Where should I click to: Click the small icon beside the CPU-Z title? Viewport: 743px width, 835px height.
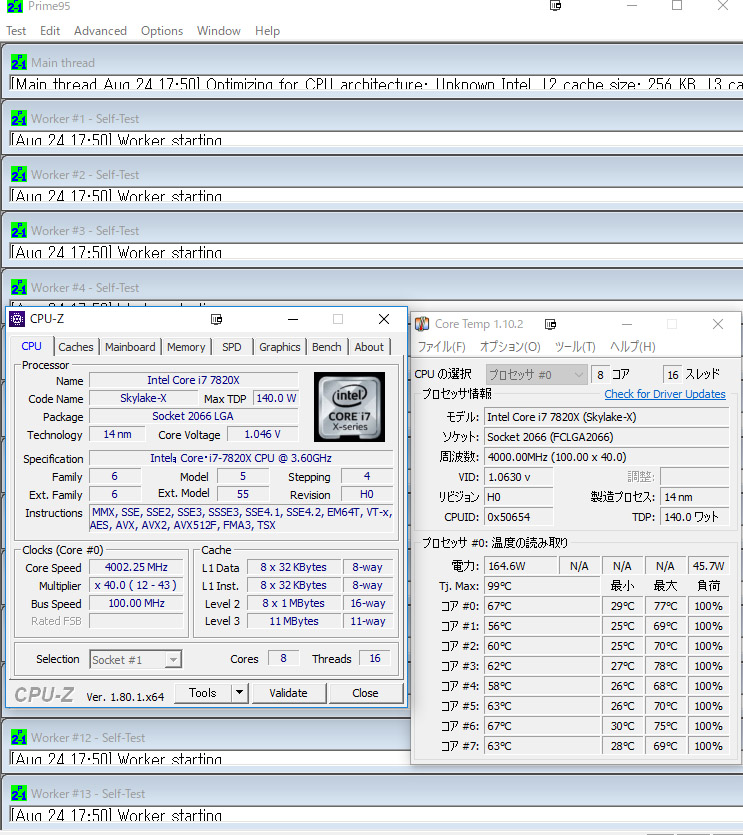coord(217,319)
